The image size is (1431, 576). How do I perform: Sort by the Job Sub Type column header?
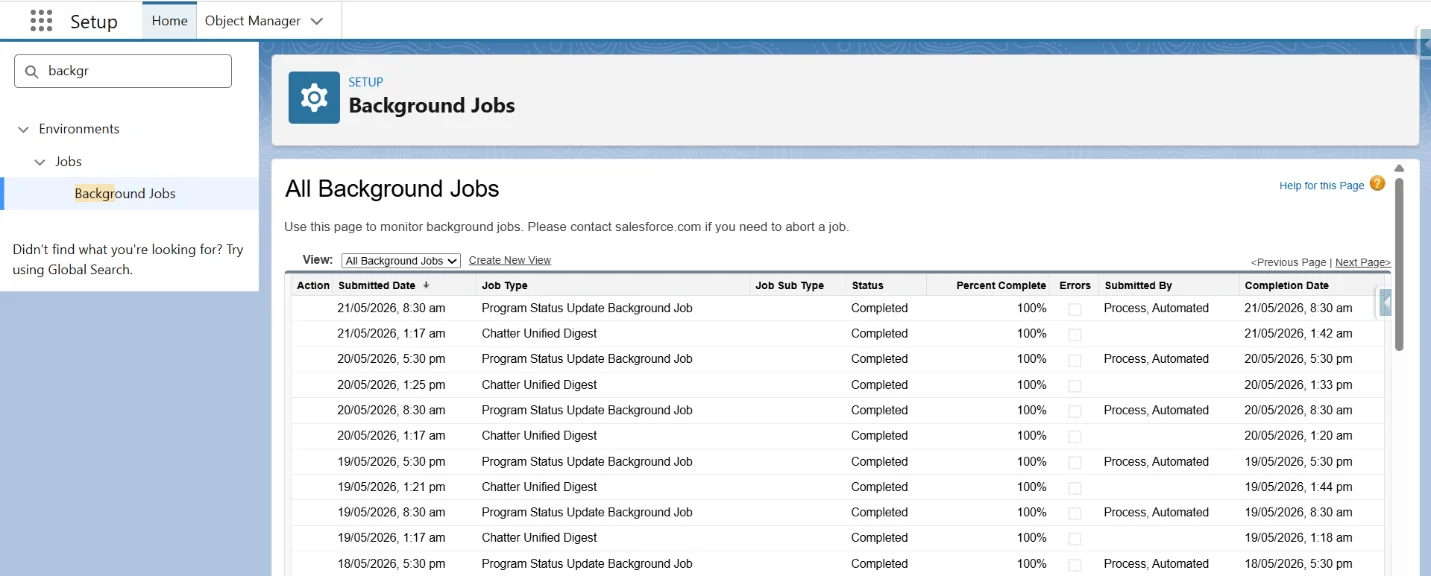pyautogui.click(x=789, y=285)
